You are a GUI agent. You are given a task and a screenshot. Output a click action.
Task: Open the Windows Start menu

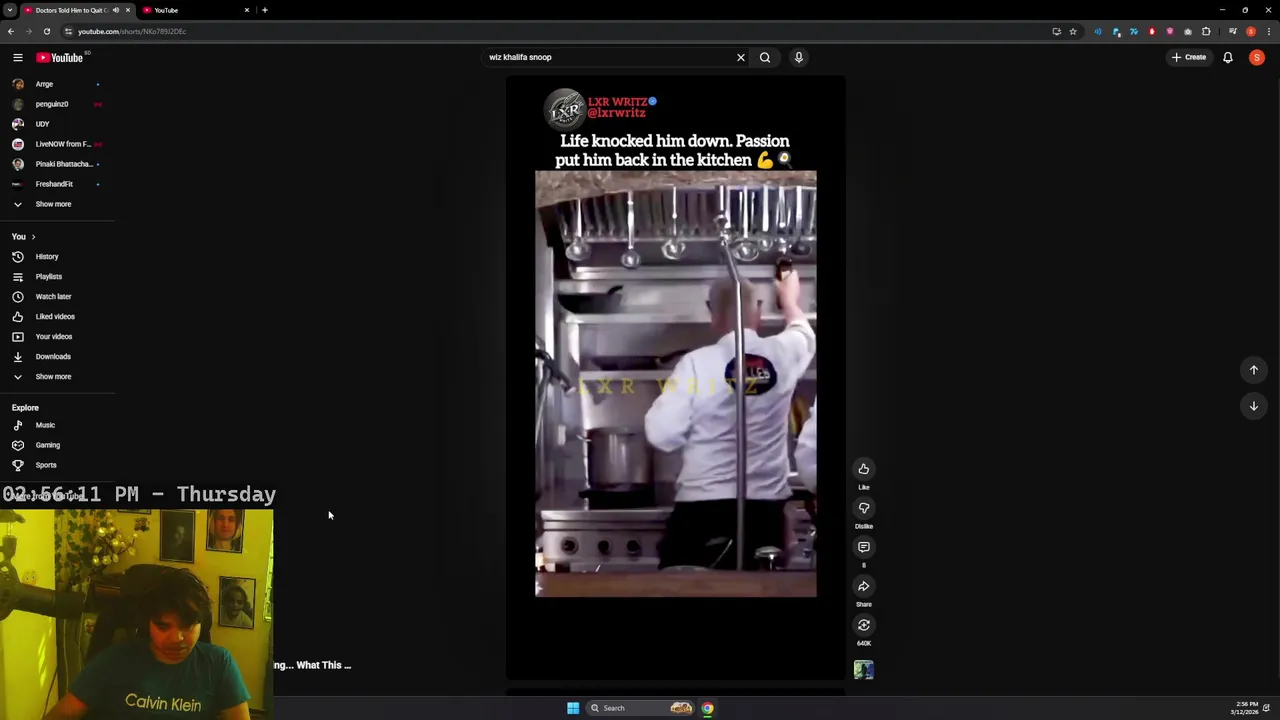[x=573, y=708]
